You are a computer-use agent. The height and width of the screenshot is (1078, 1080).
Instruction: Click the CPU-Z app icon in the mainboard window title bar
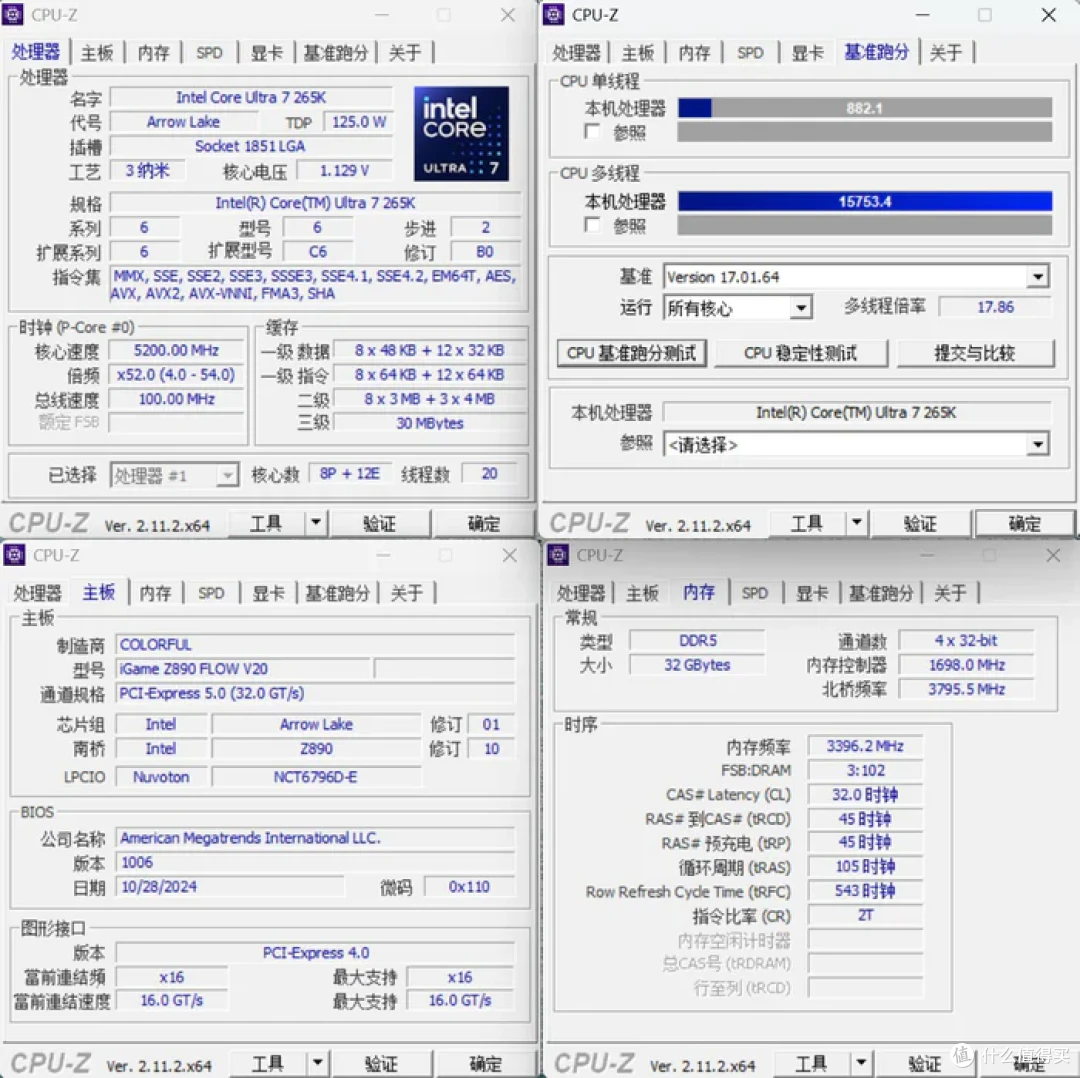14,555
